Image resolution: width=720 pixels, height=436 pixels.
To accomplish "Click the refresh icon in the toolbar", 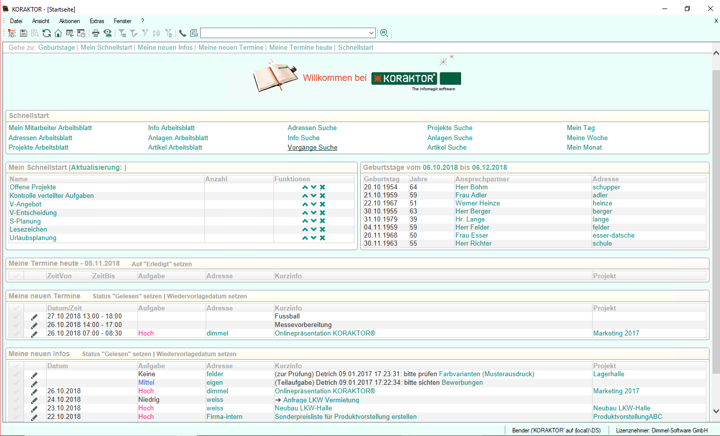I will point(46,33).
